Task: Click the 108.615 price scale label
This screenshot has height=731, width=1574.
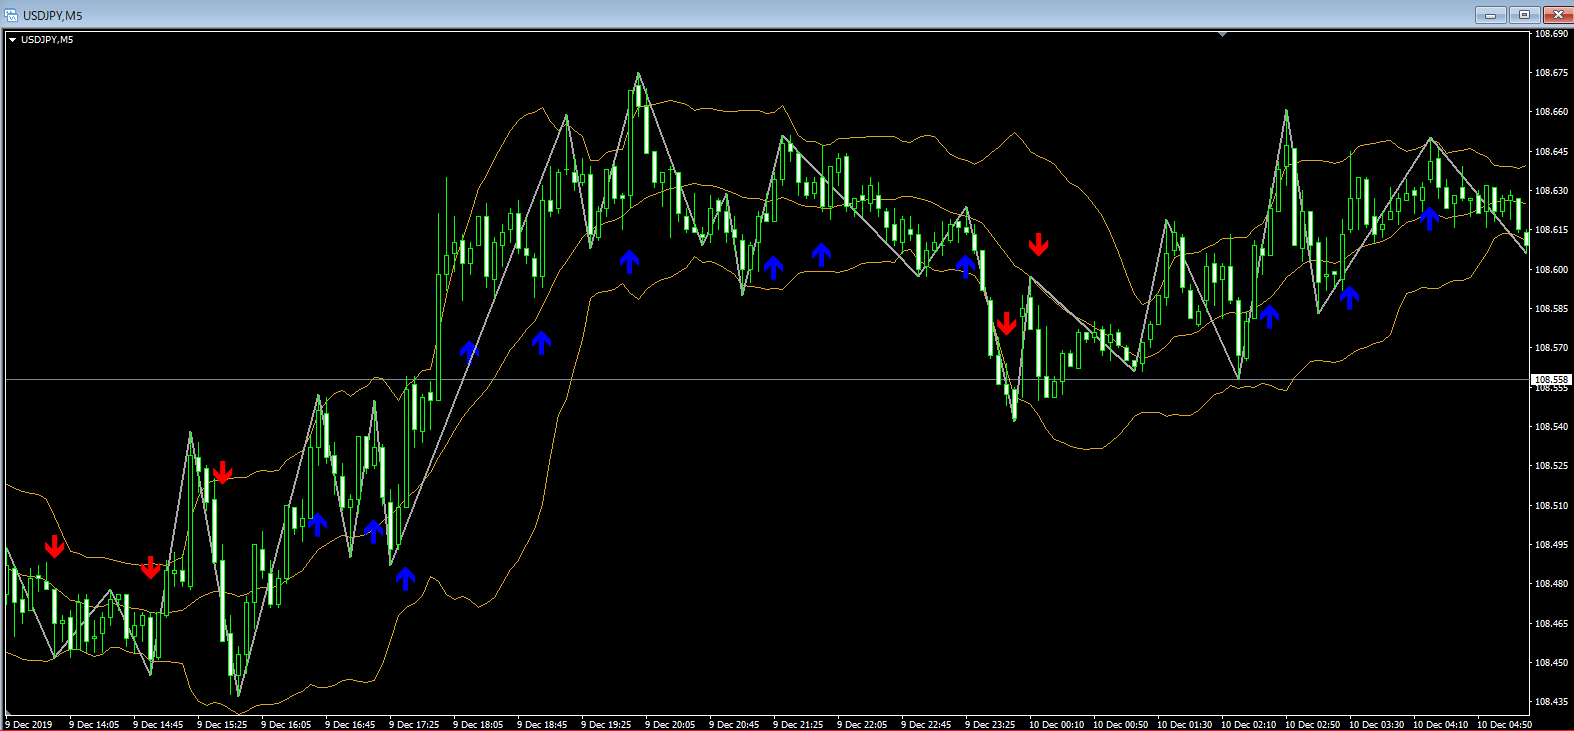Action: coord(1551,230)
